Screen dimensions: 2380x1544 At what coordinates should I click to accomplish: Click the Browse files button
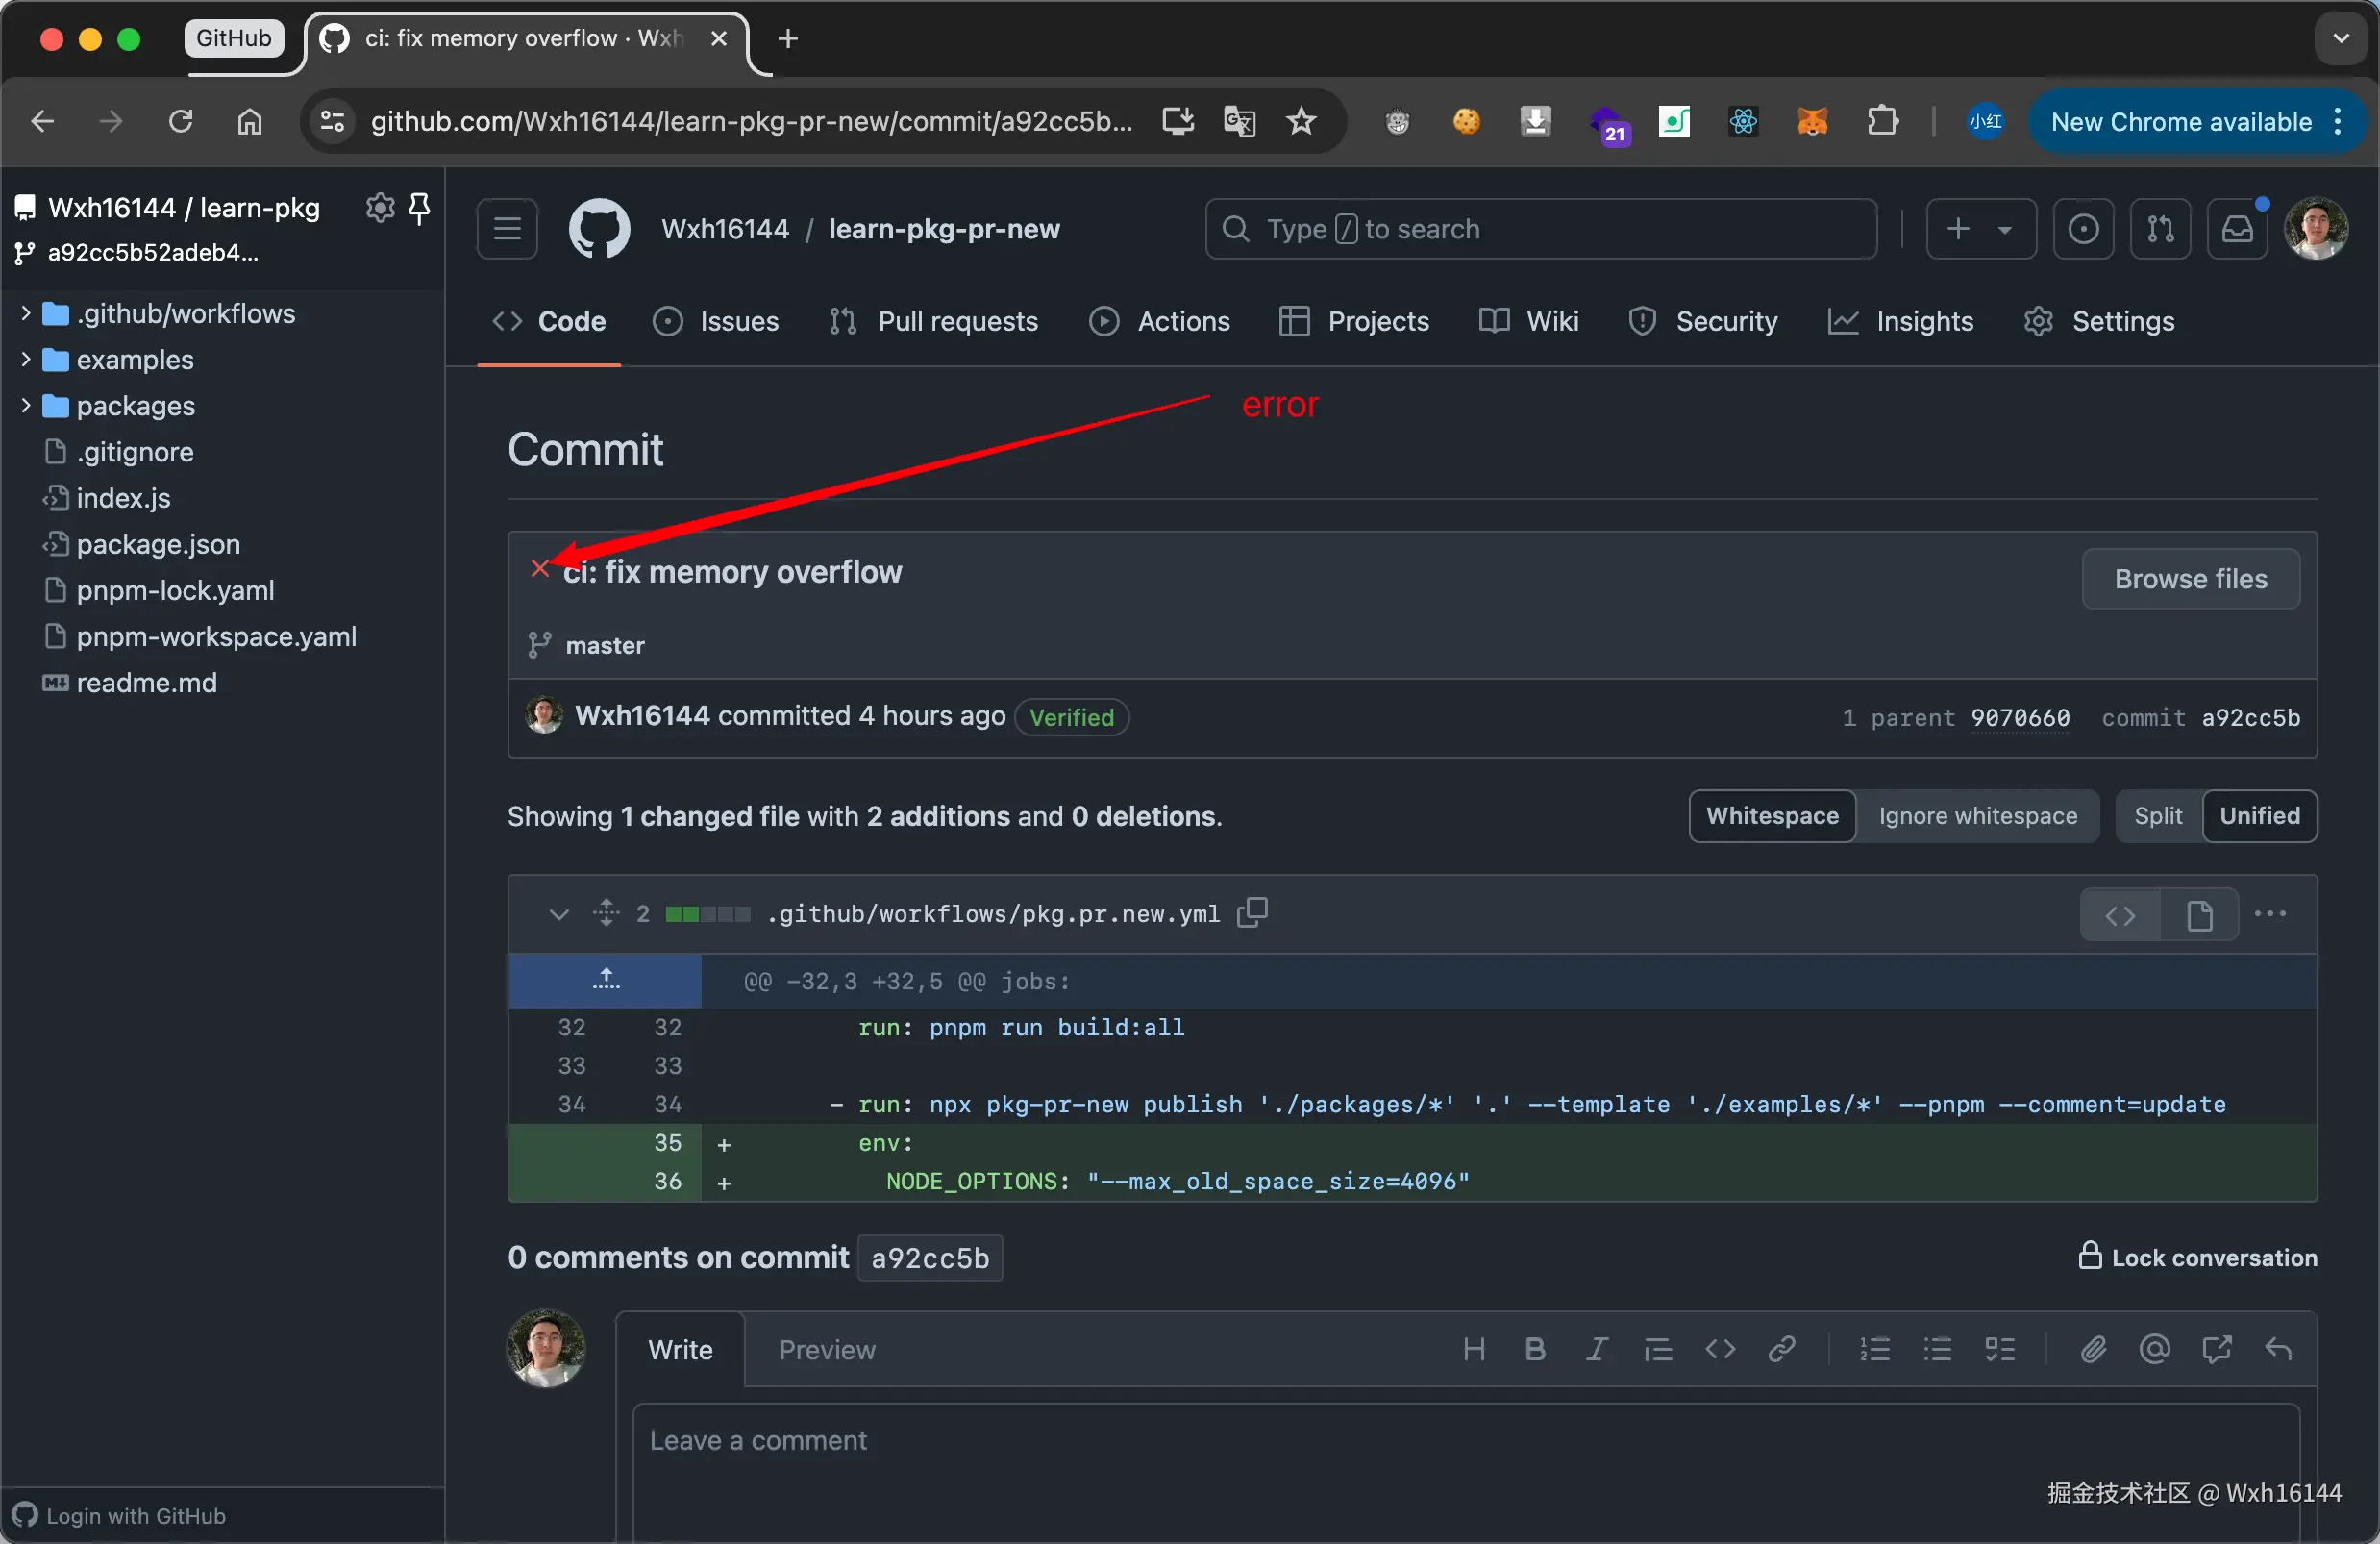pyautogui.click(x=2190, y=579)
